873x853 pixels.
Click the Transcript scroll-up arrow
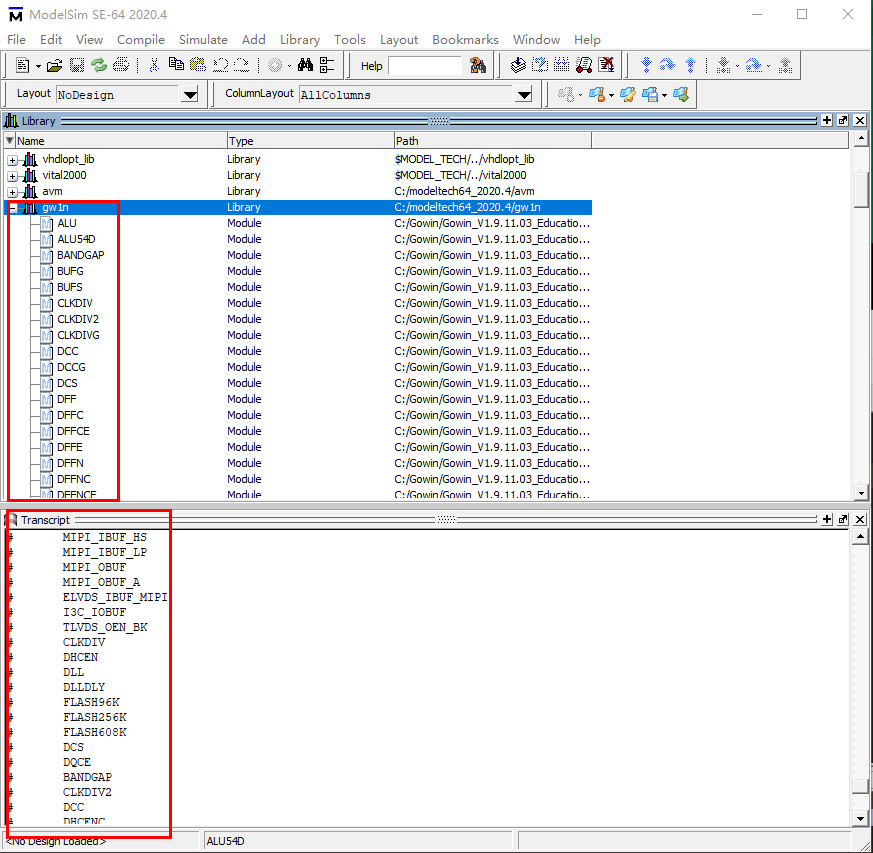click(x=860, y=537)
